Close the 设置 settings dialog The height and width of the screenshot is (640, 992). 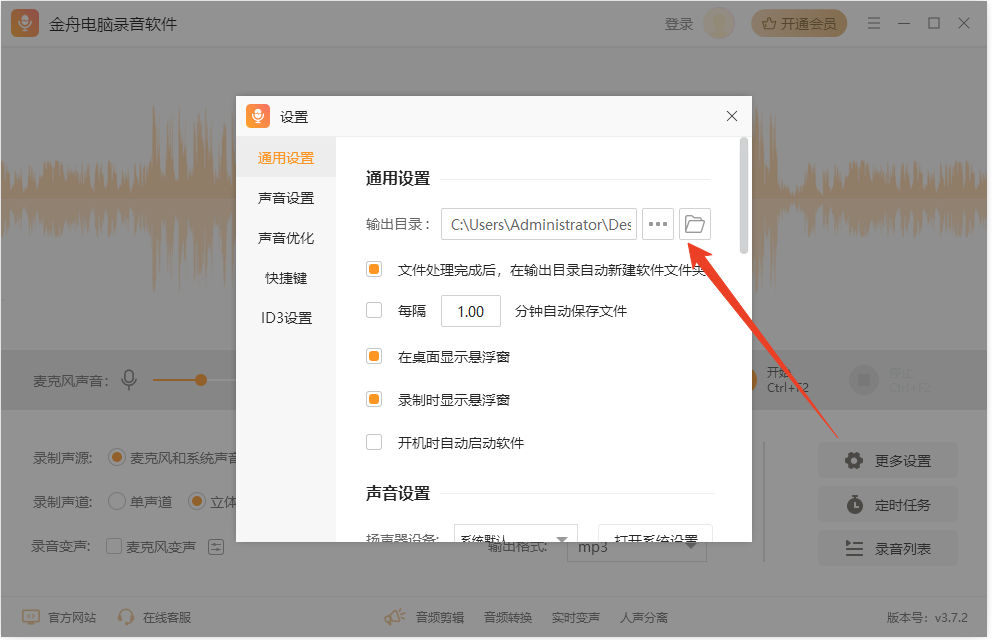[x=732, y=116]
